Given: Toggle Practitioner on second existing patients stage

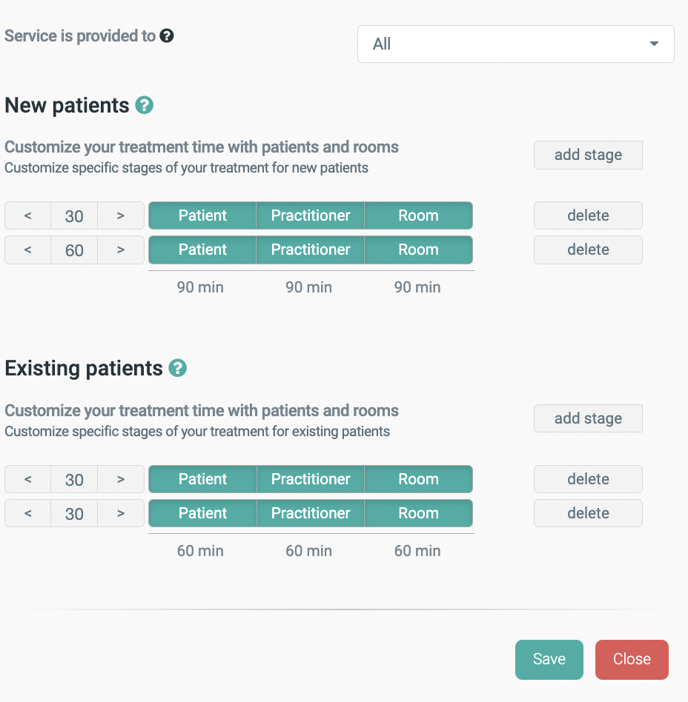Looking at the screenshot, I should [x=310, y=513].
